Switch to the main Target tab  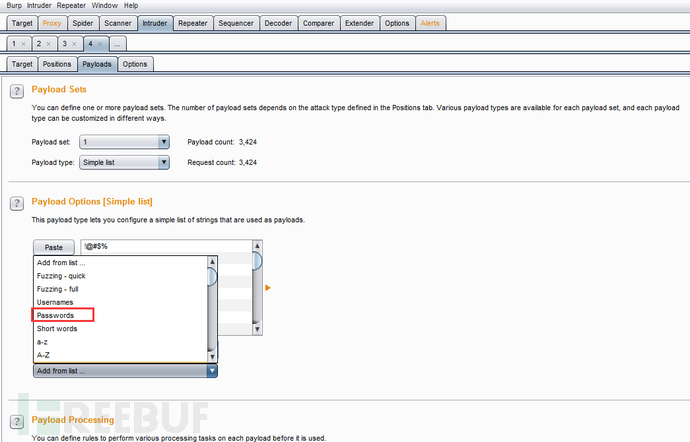(x=22, y=23)
